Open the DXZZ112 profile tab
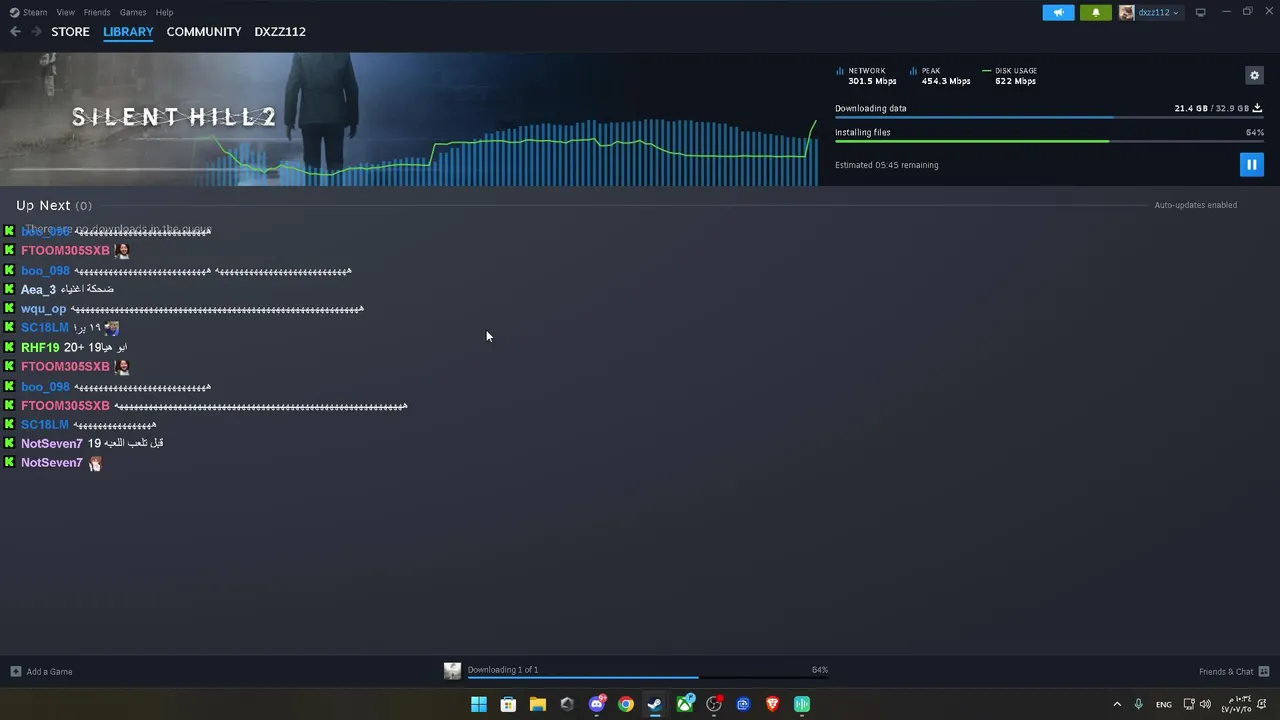The width and height of the screenshot is (1280, 720). tap(280, 32)
